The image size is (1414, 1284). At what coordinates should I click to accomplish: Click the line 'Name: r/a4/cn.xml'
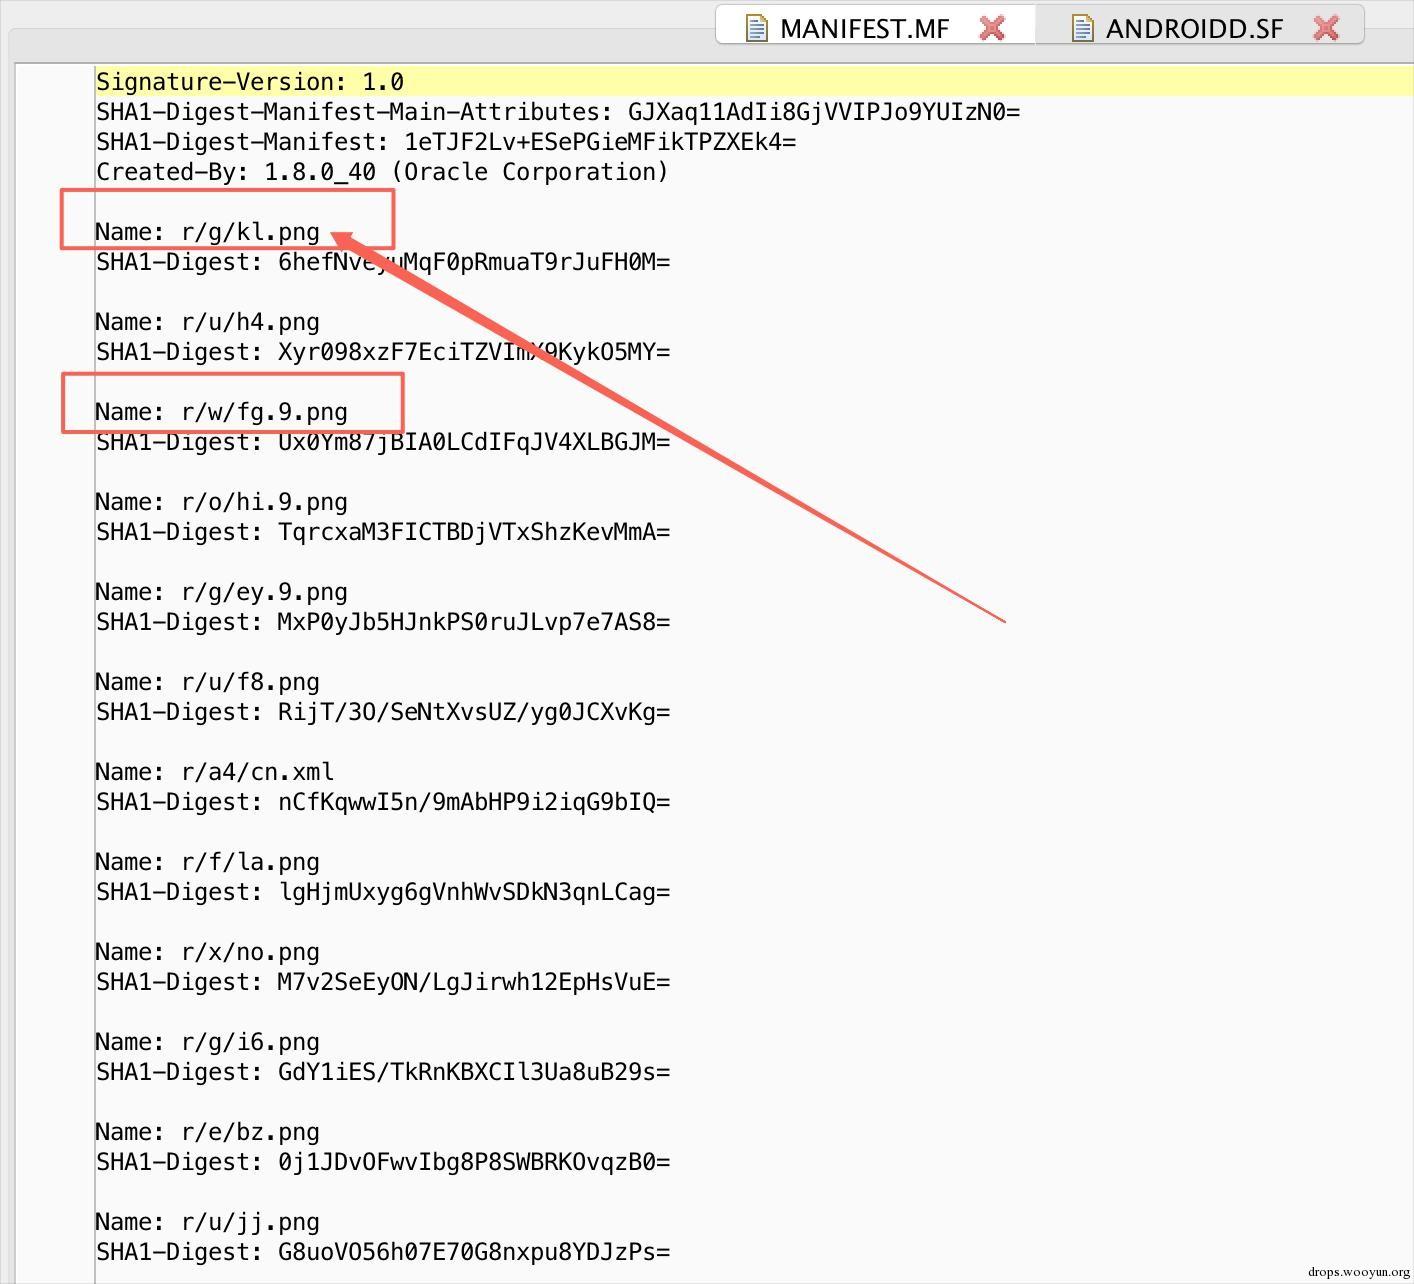[215, 772]
